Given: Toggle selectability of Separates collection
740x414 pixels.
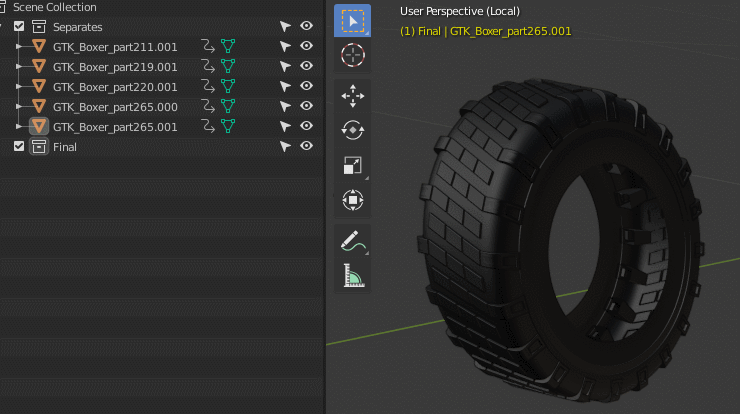Looking at the screenshot, I should [285, 26].
